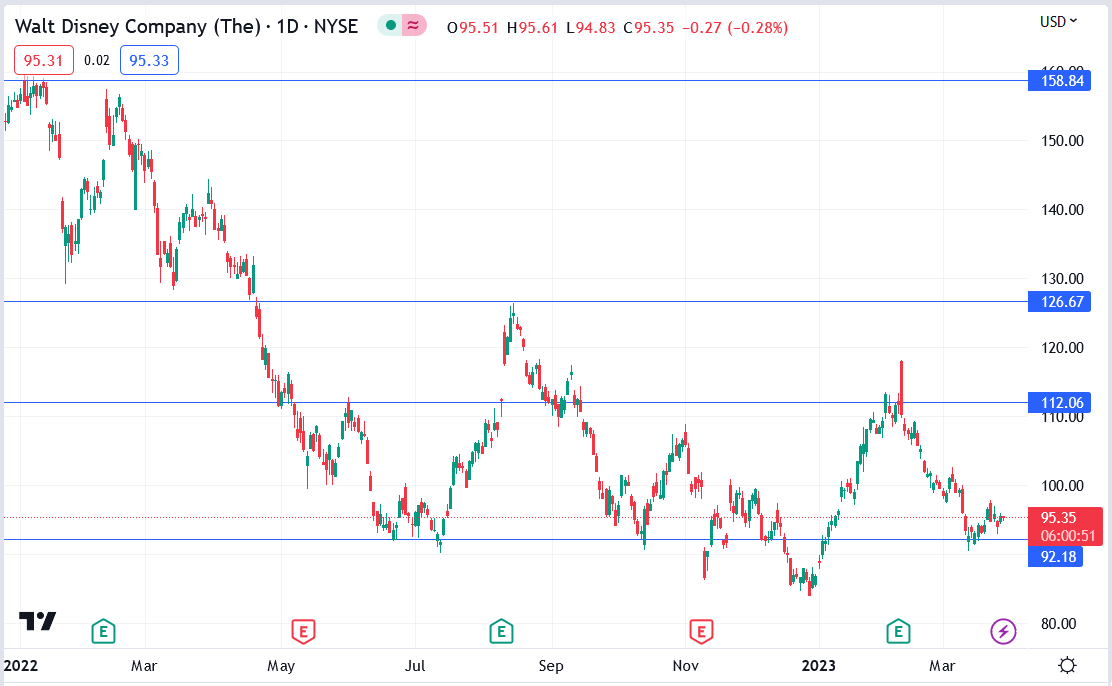Click the high value H95.61

(532, 28)
